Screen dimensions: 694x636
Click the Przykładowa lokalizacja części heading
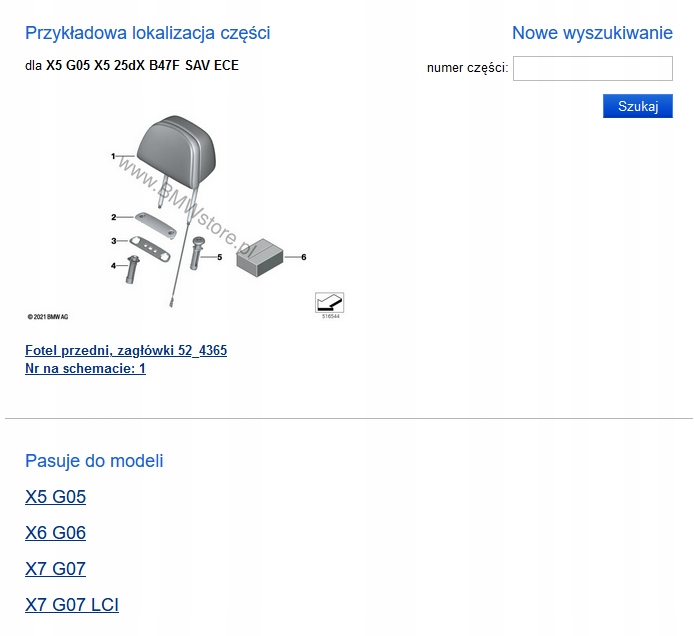point(147,33)
